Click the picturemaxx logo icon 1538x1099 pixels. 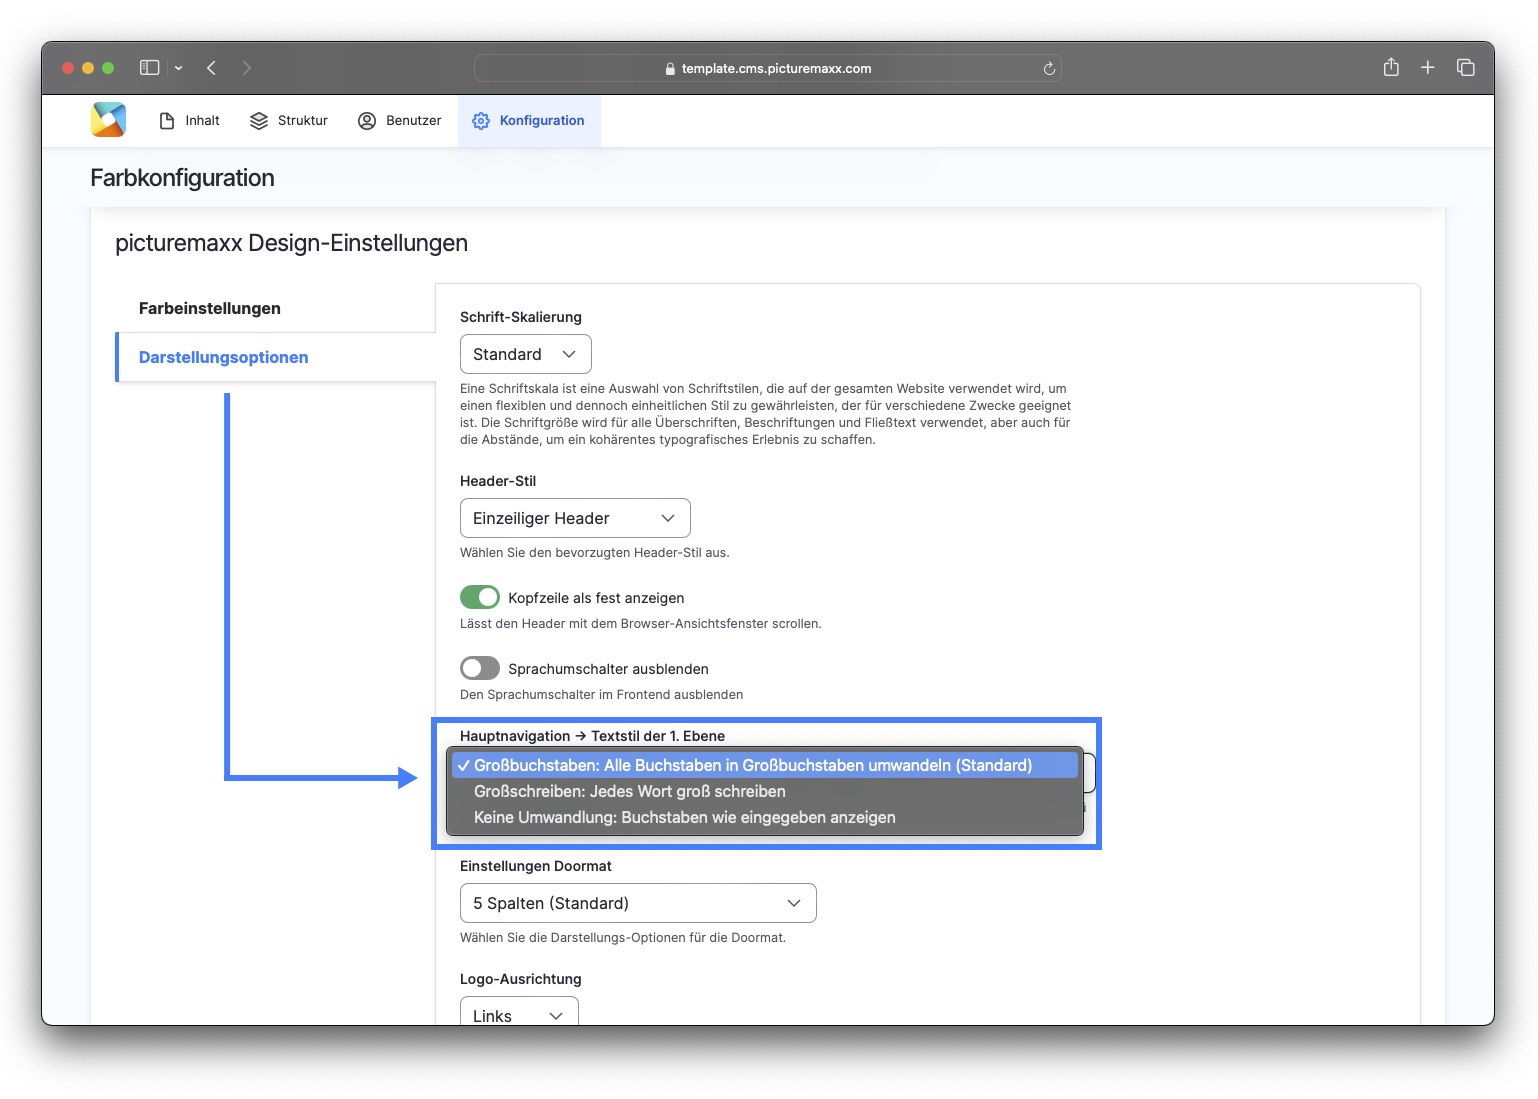(108, 120)
